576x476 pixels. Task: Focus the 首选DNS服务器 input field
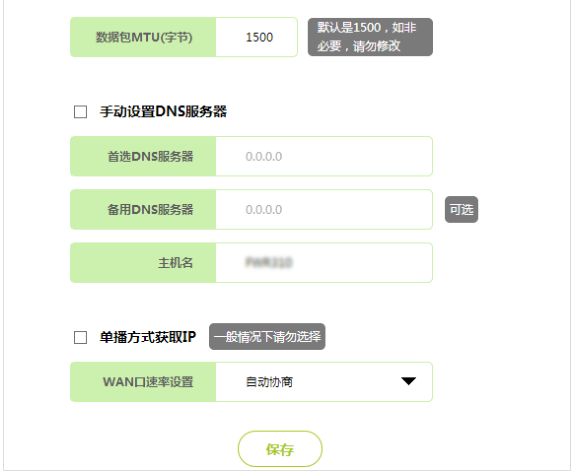324,156
